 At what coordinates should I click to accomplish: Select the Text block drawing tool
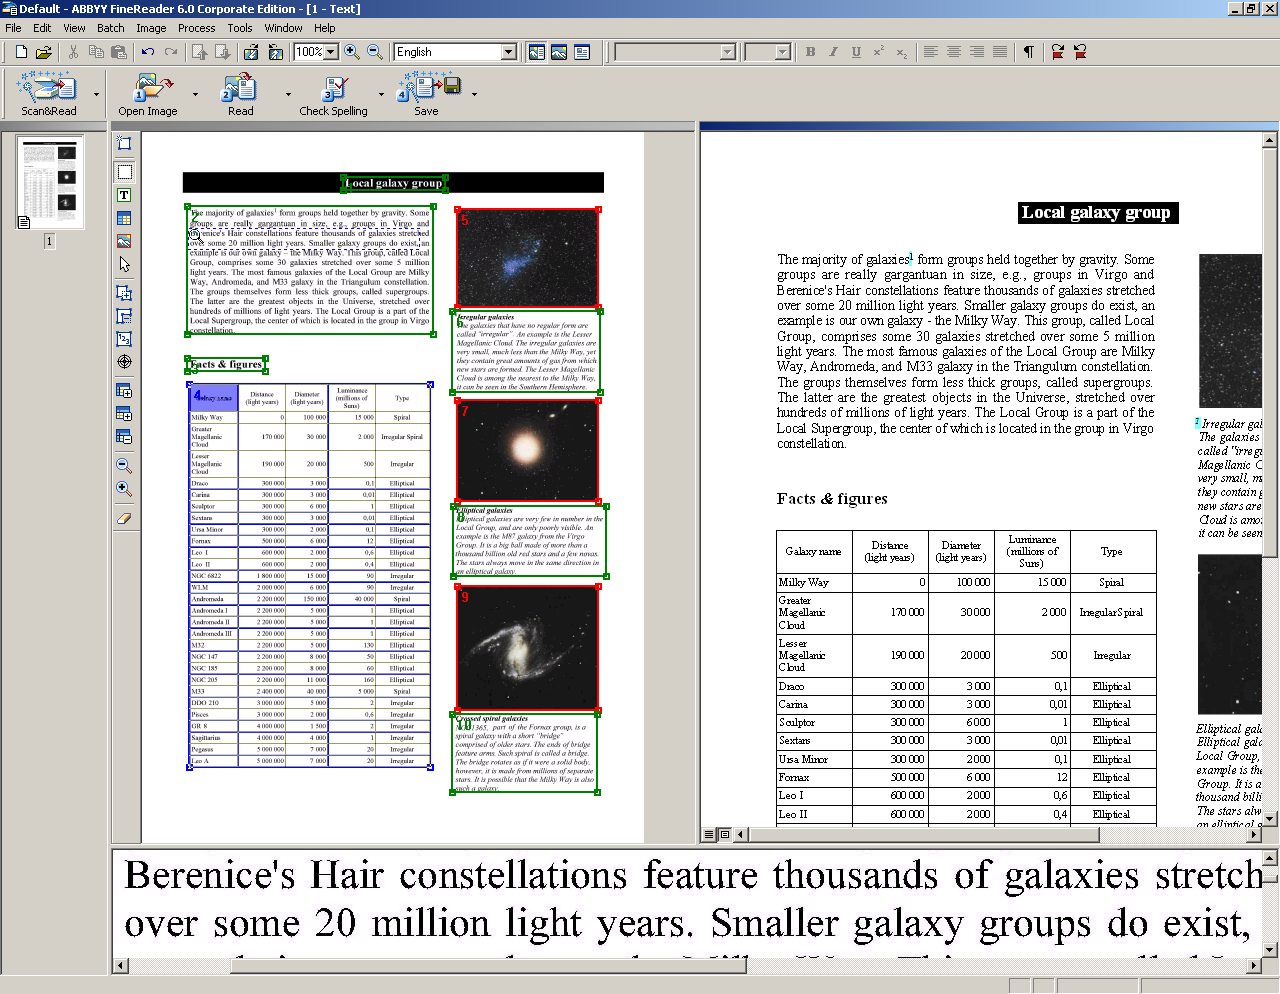click(x=124, y=196)
